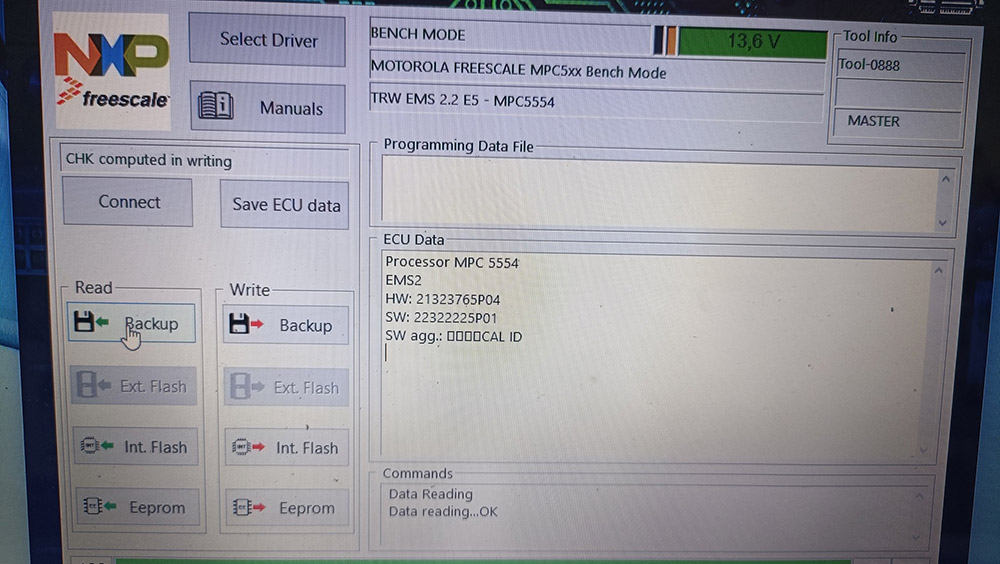
Task: Click down arrow of Commands scrollbar
Action: (916, 538)
